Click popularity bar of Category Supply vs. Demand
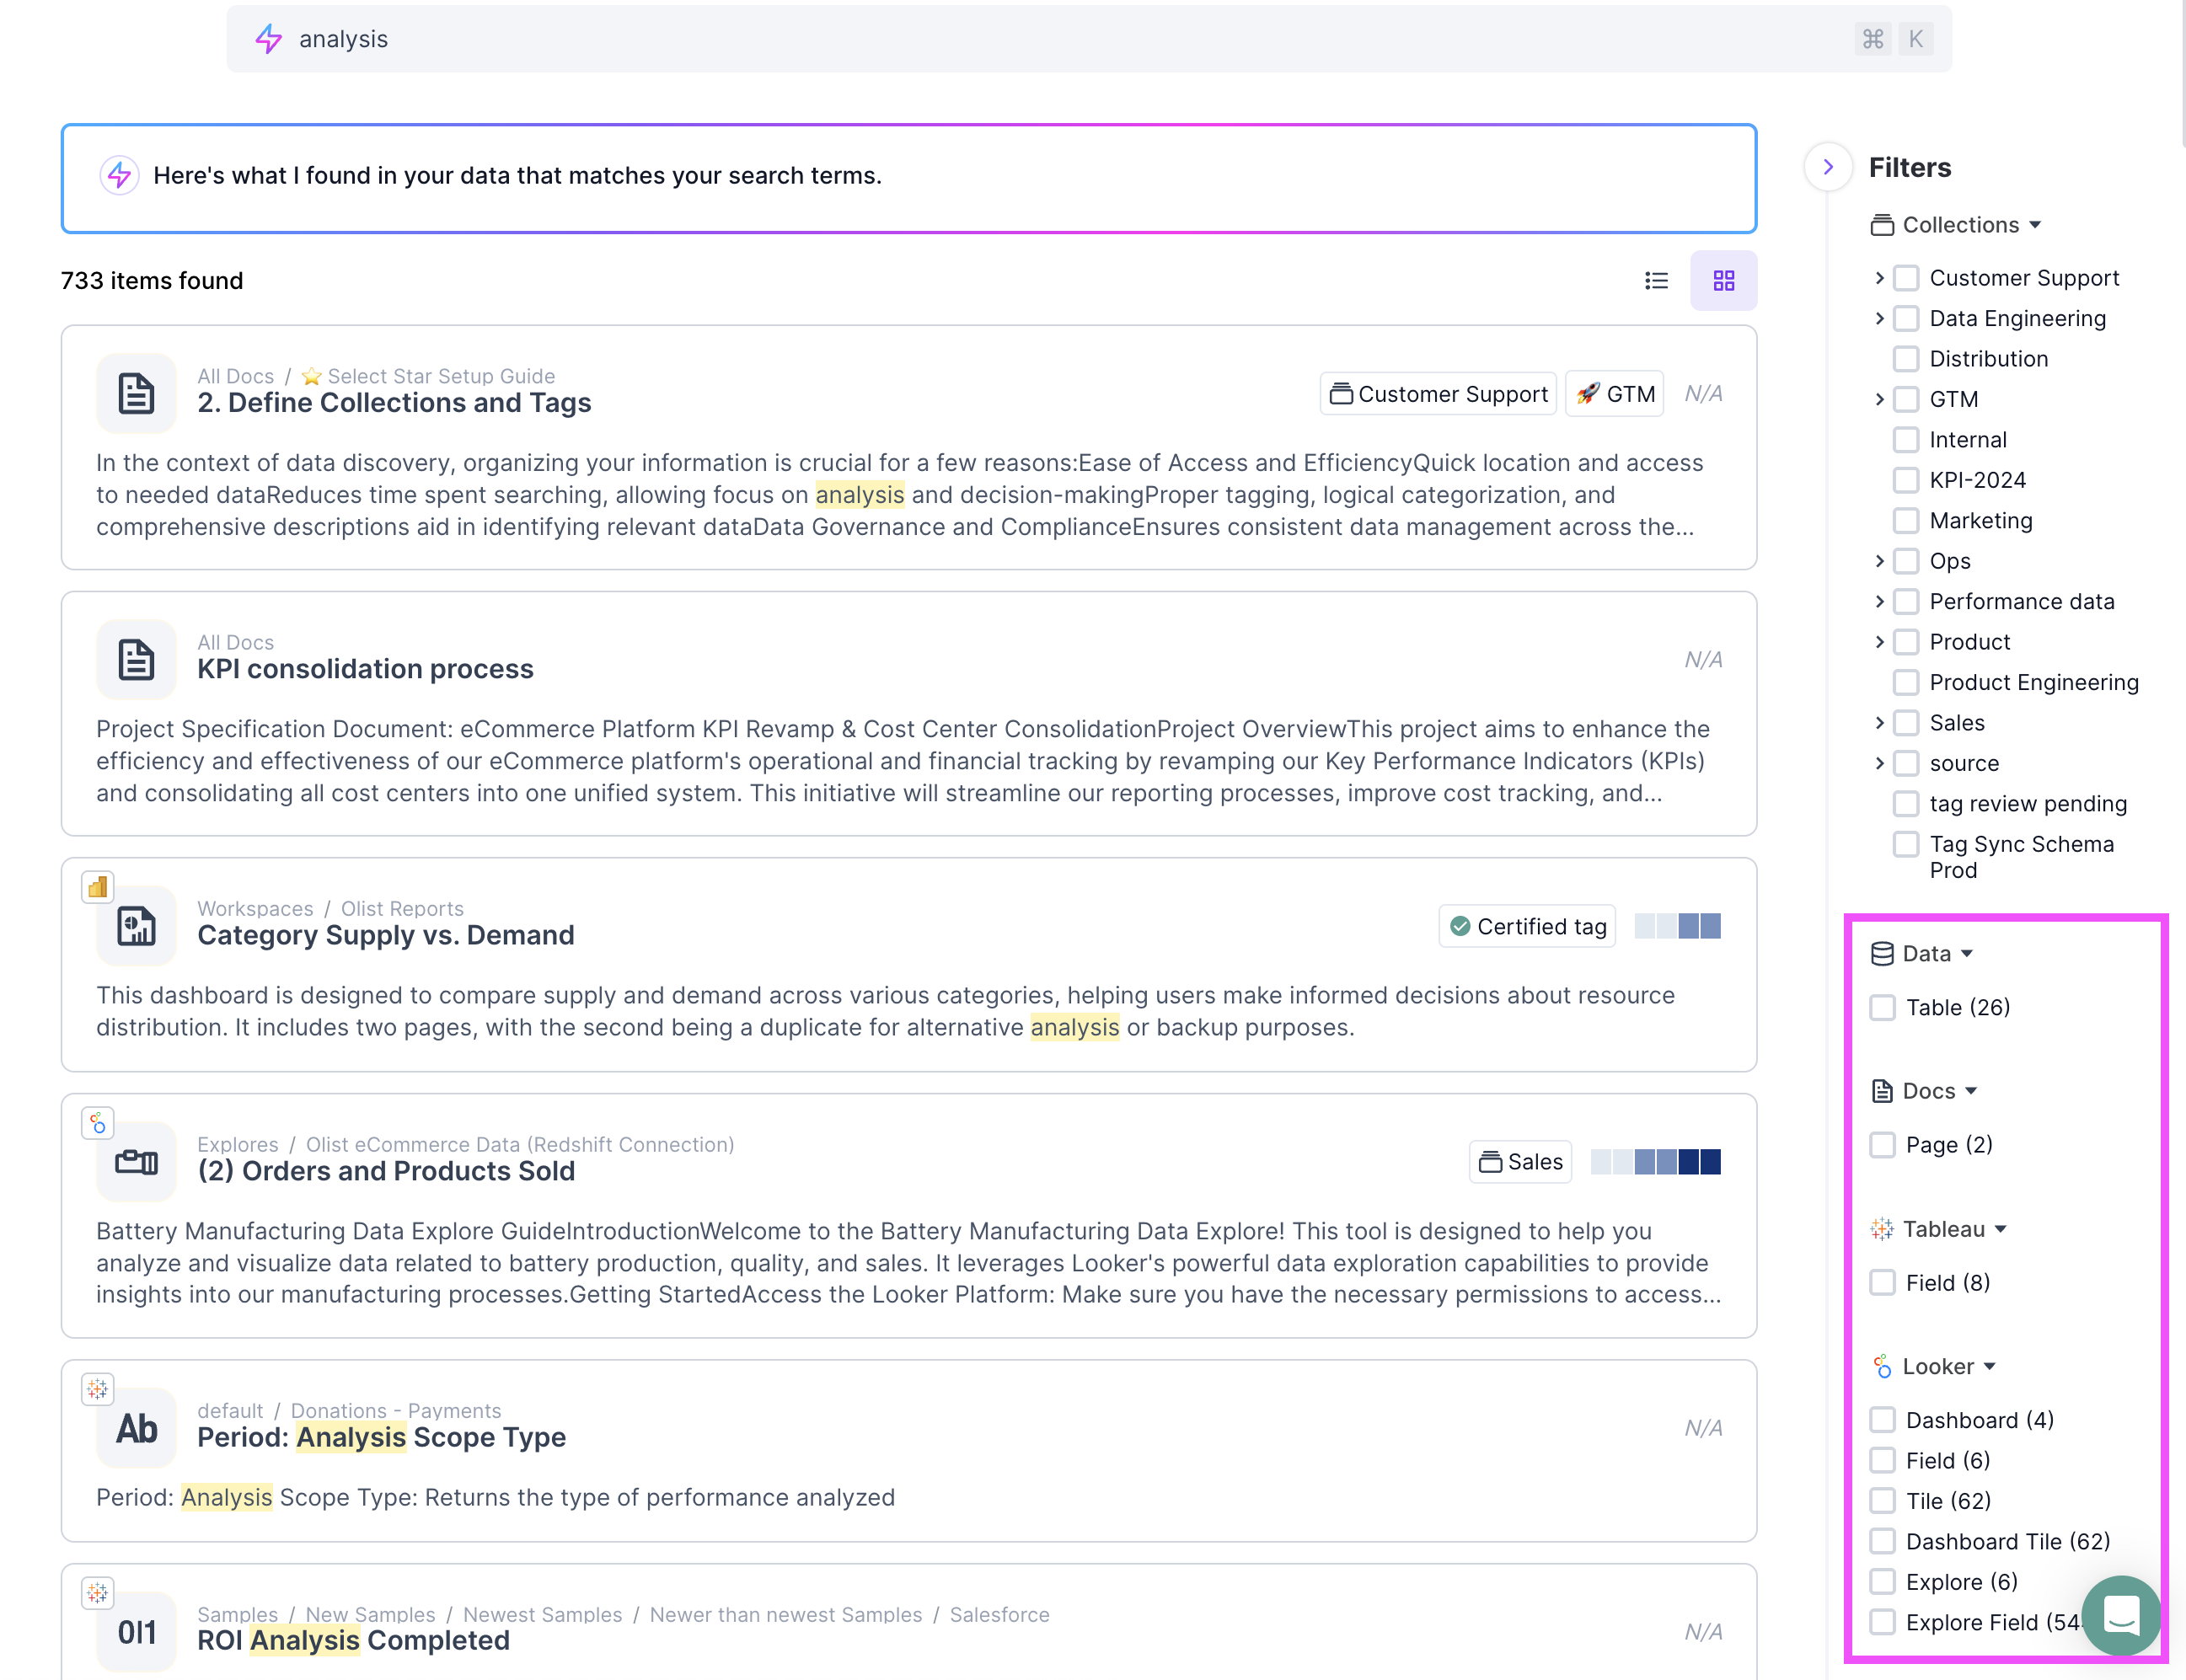The width and height of the screenshot is (2186, 1680). [1677, 926]
